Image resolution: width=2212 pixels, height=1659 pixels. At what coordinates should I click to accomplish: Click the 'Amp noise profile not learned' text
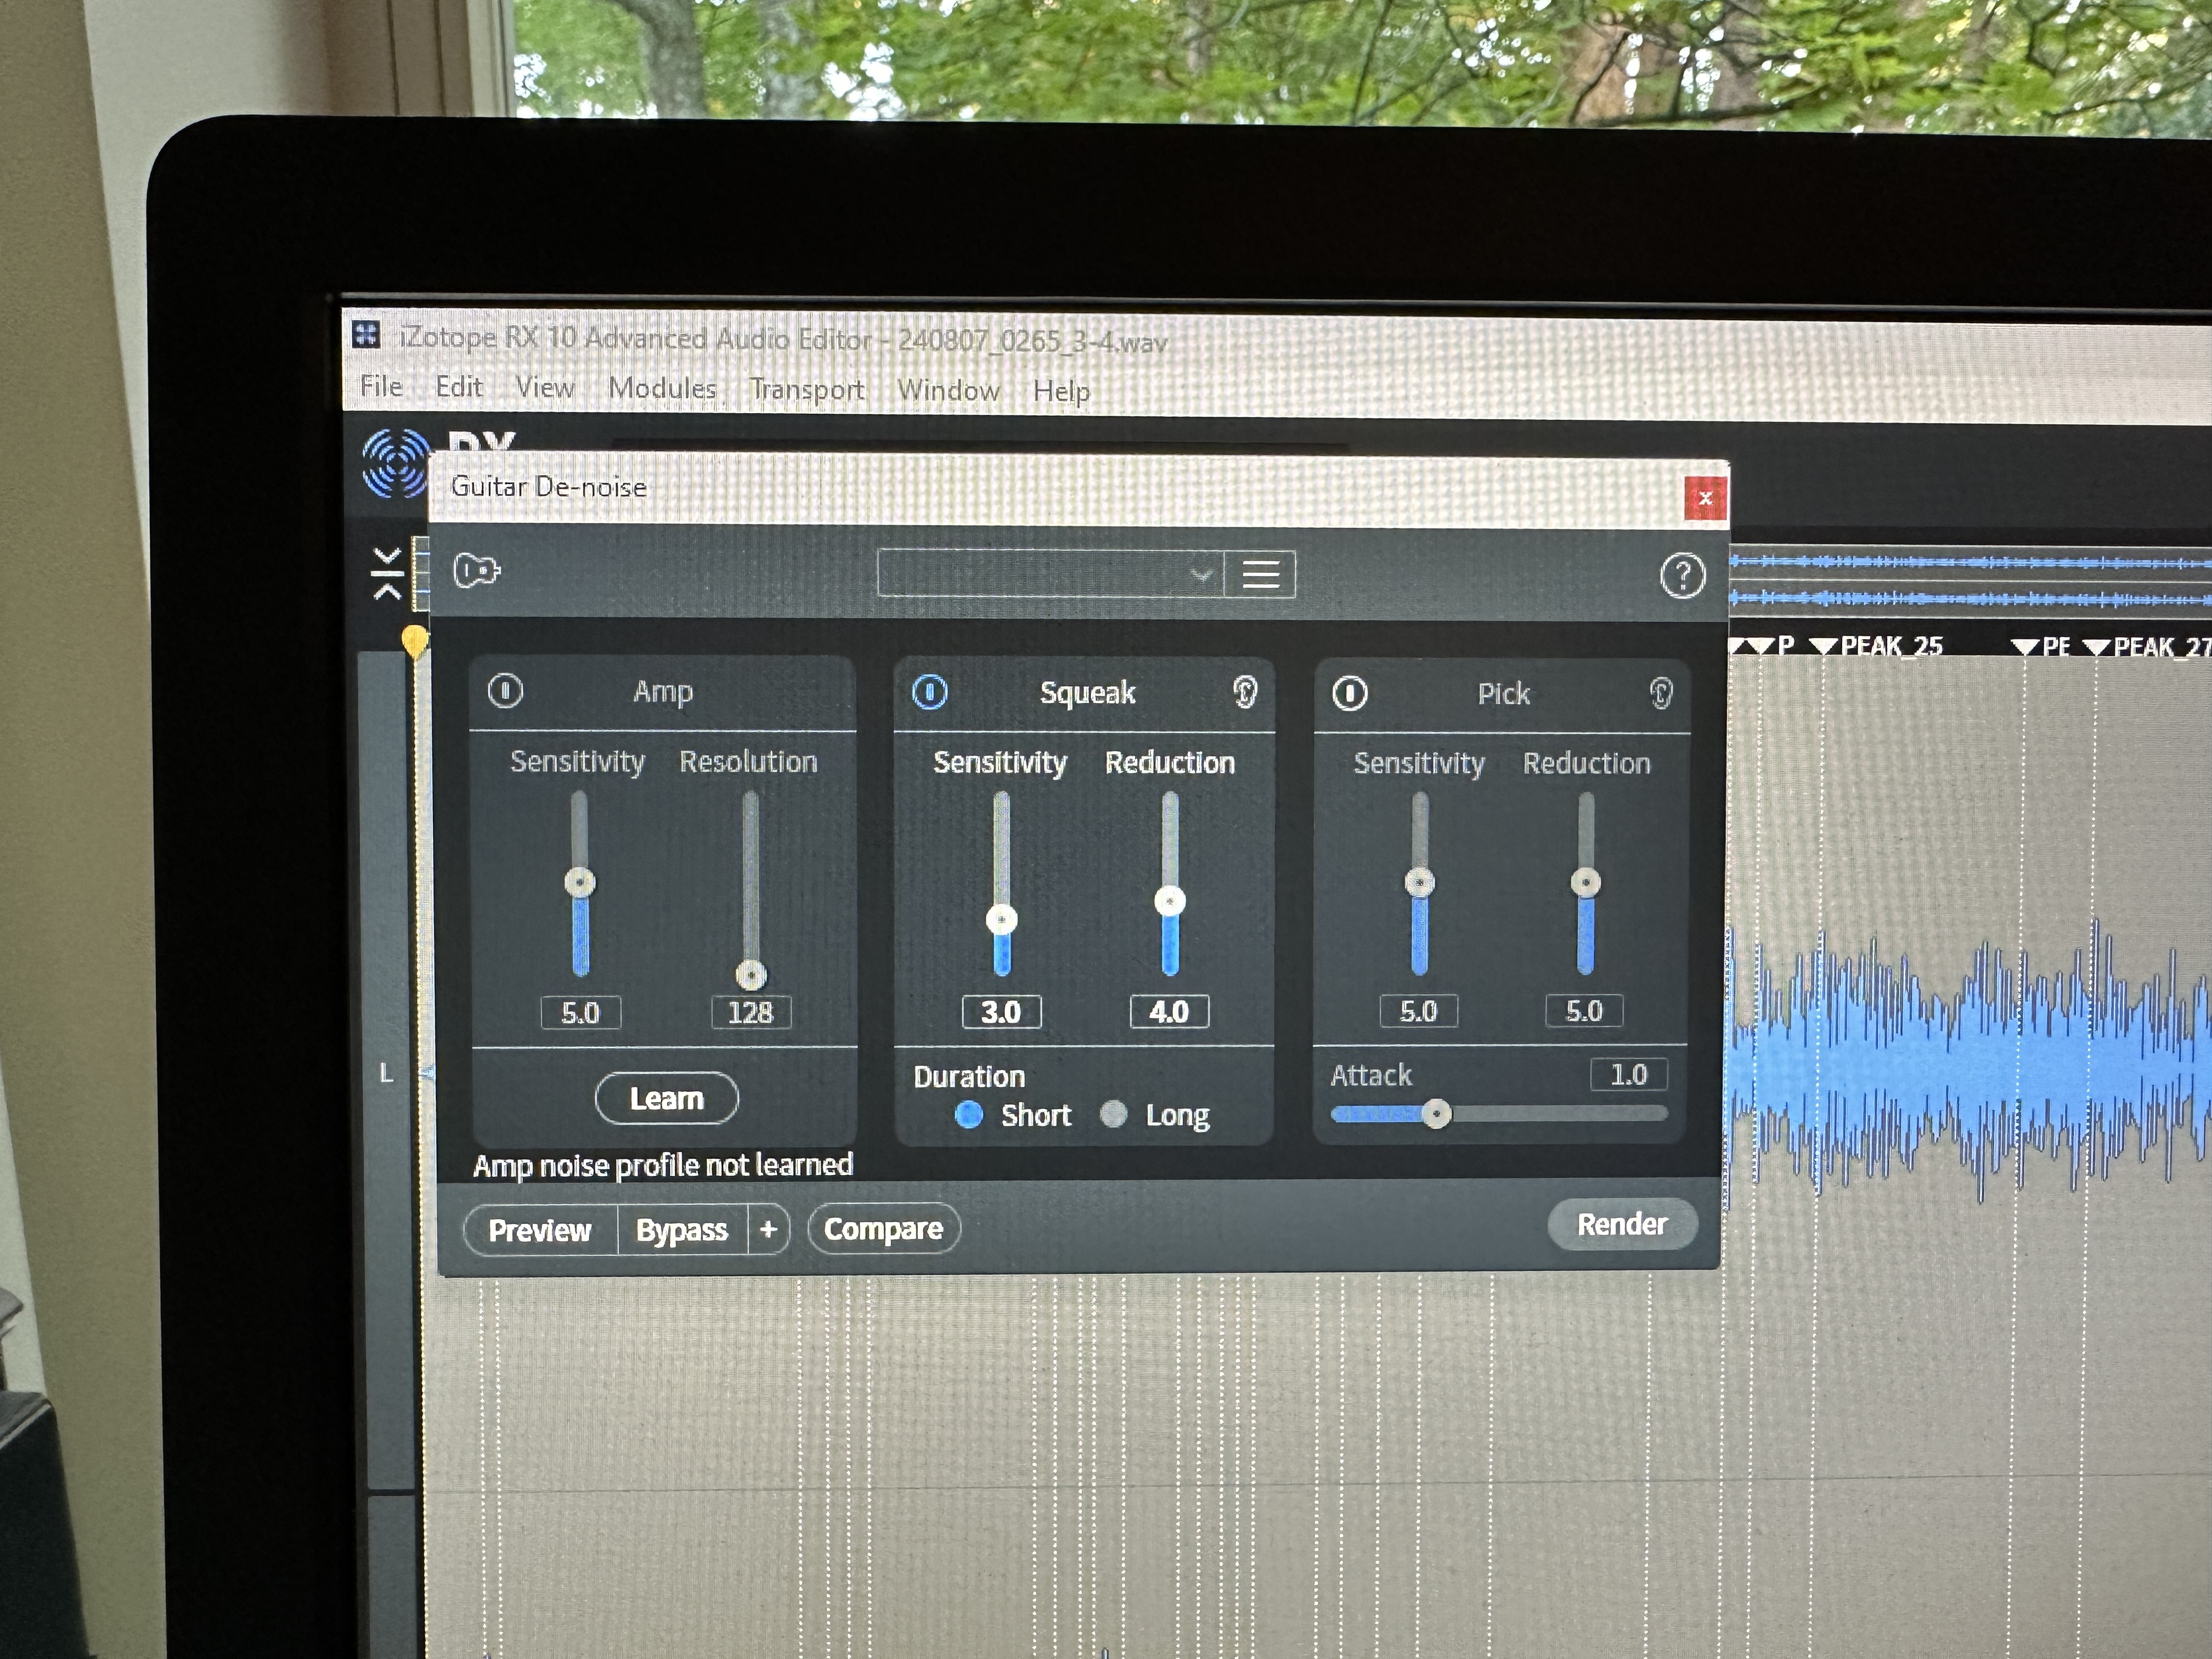(662, 1165)
